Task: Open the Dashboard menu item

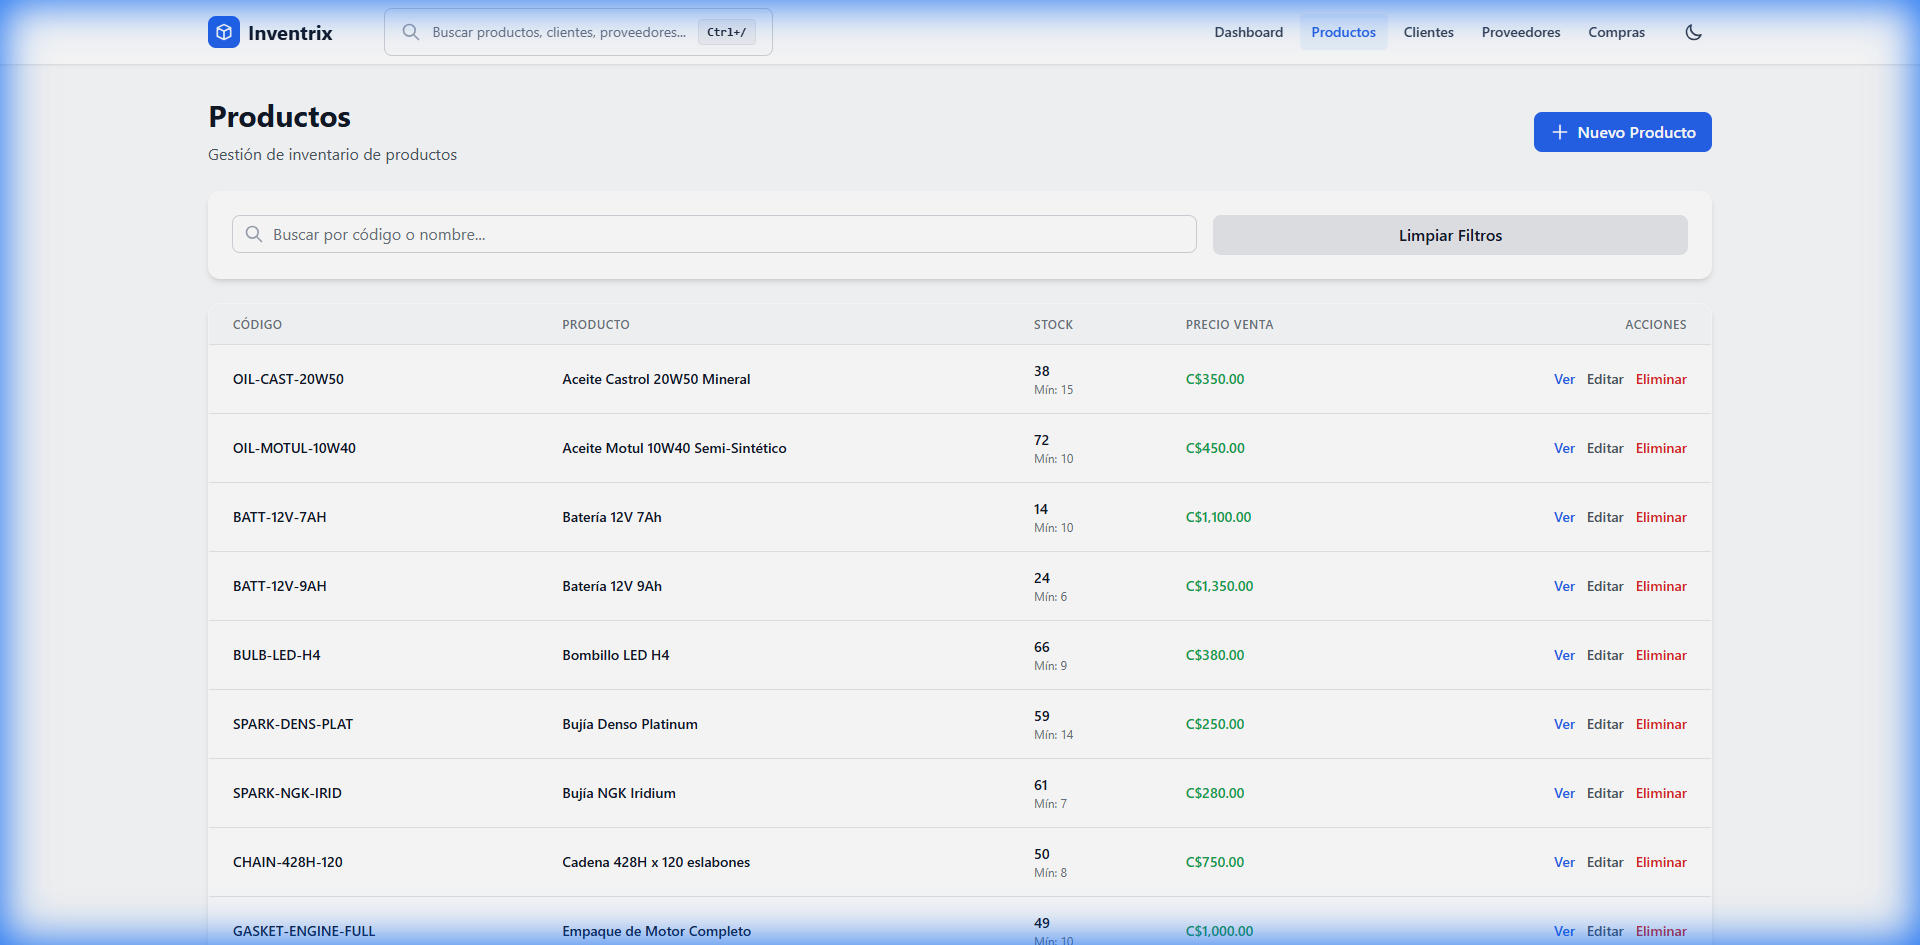Action: coord(1248,32)
